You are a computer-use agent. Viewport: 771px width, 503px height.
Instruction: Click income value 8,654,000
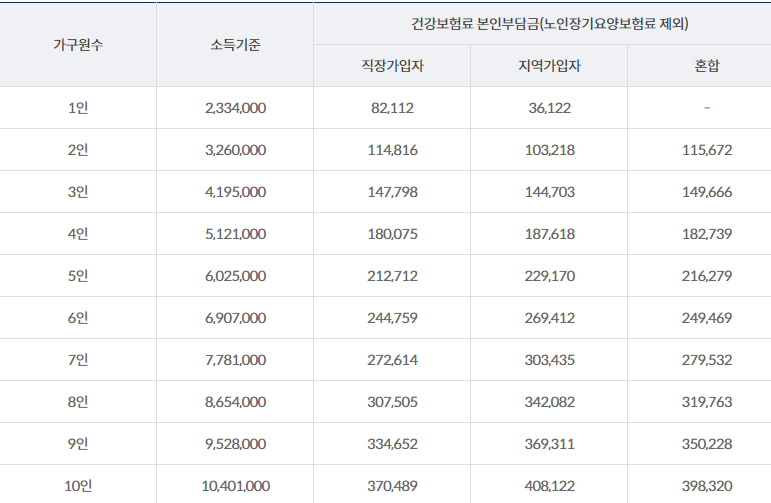tap(236, 402)
